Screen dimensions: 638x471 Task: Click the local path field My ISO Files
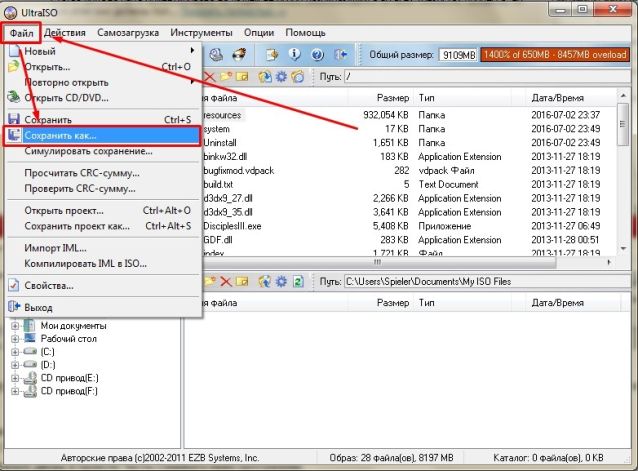(x=487, y=281)
